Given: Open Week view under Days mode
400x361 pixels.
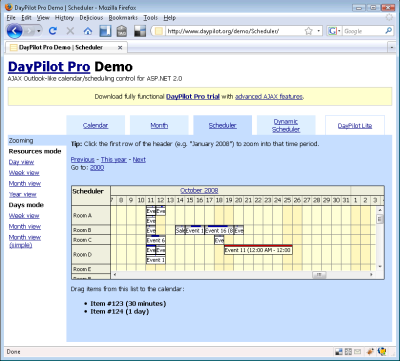Looking at the screenshot, I should click(24, 216).
